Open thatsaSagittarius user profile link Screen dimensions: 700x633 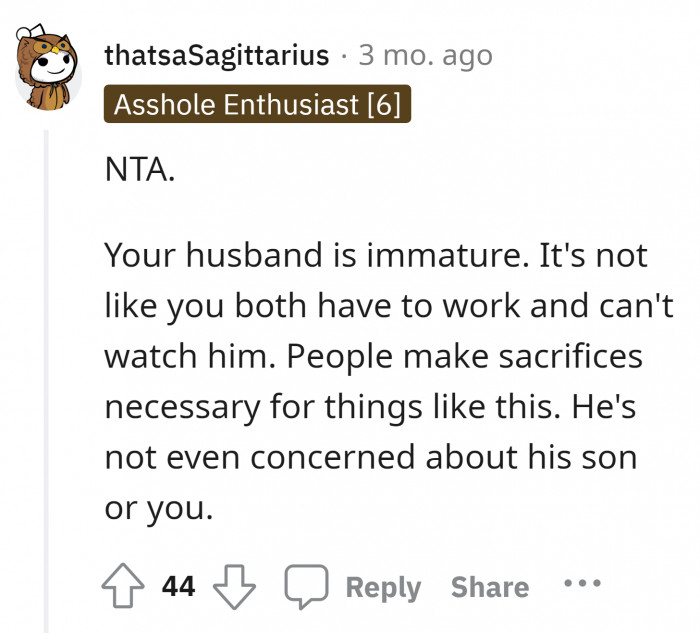[216, 55]
